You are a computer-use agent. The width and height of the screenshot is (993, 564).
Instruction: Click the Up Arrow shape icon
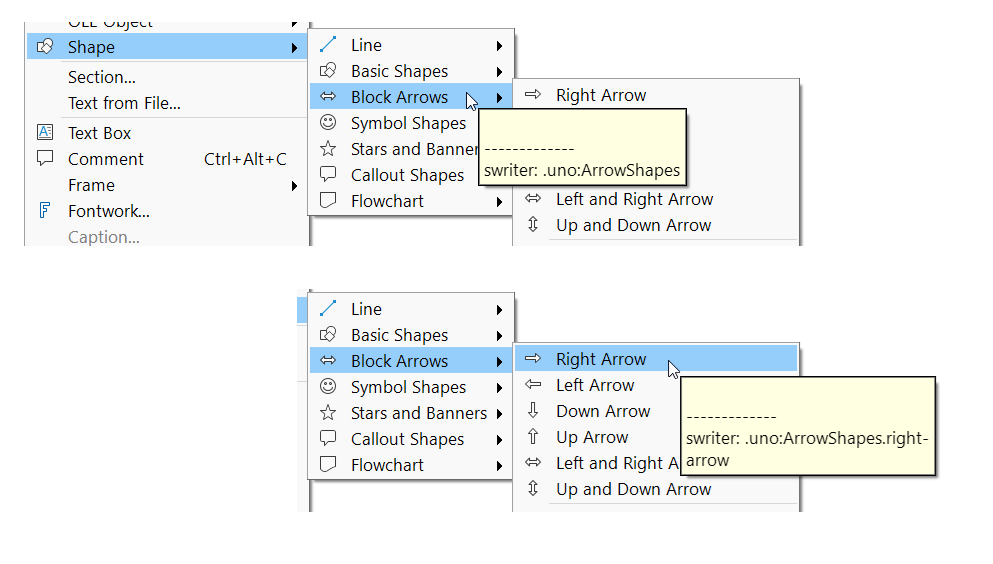tap(533, 437)
